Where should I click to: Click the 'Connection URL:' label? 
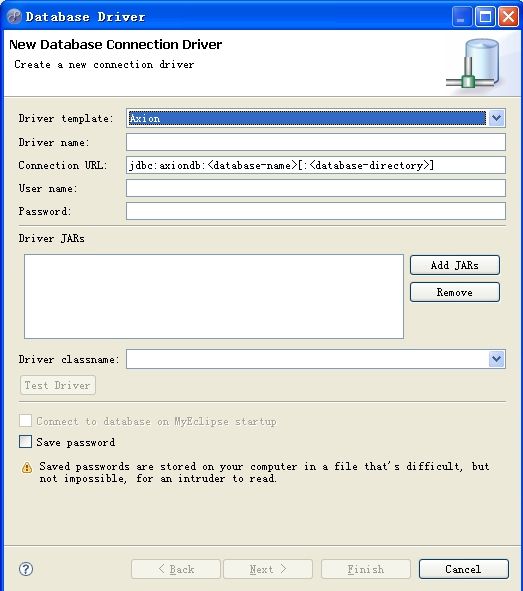[63, 165]
